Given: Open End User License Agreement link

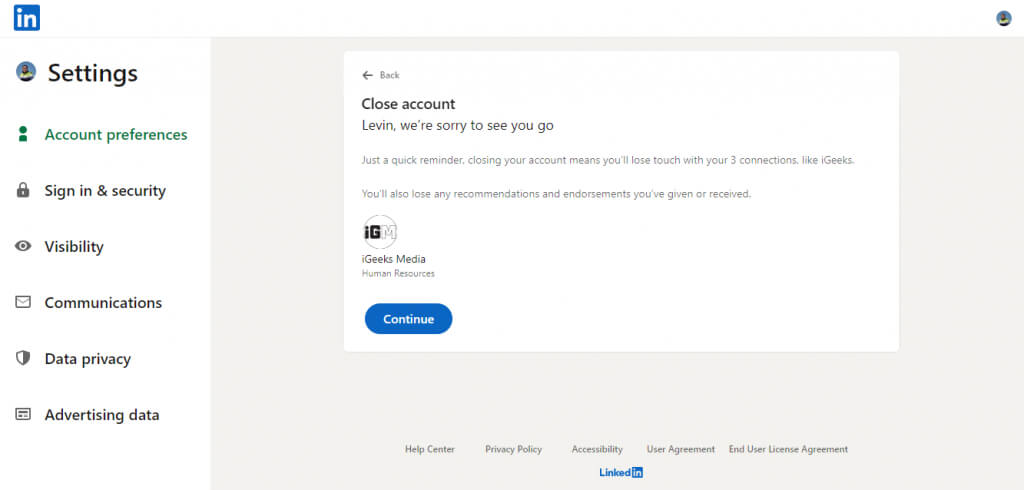Looking at the screenshot, I should click(x=788, y=450).
